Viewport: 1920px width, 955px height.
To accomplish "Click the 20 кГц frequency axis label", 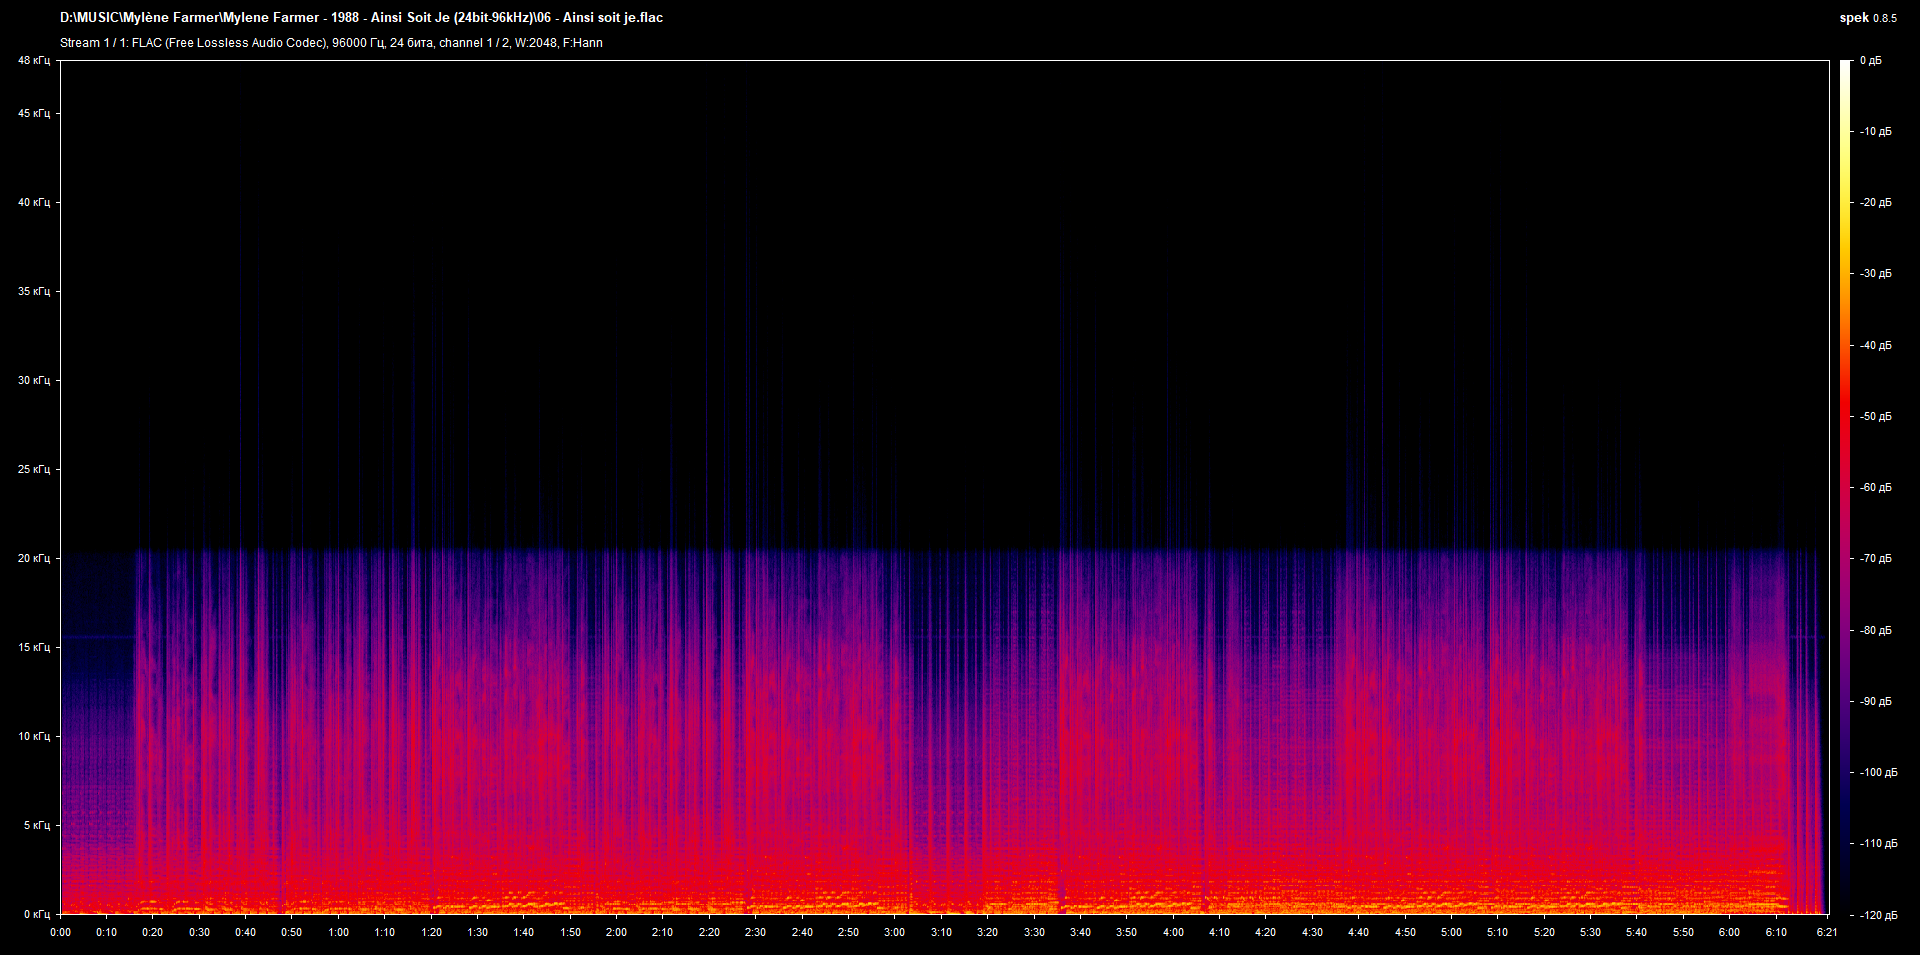I will point(34,558).
